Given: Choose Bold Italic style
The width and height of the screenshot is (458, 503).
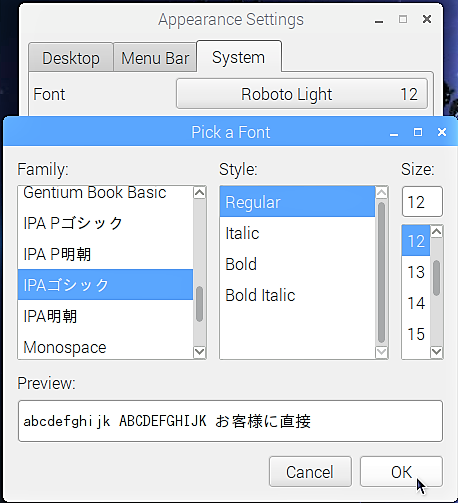Looking at the screenshot, I should 297,295.
